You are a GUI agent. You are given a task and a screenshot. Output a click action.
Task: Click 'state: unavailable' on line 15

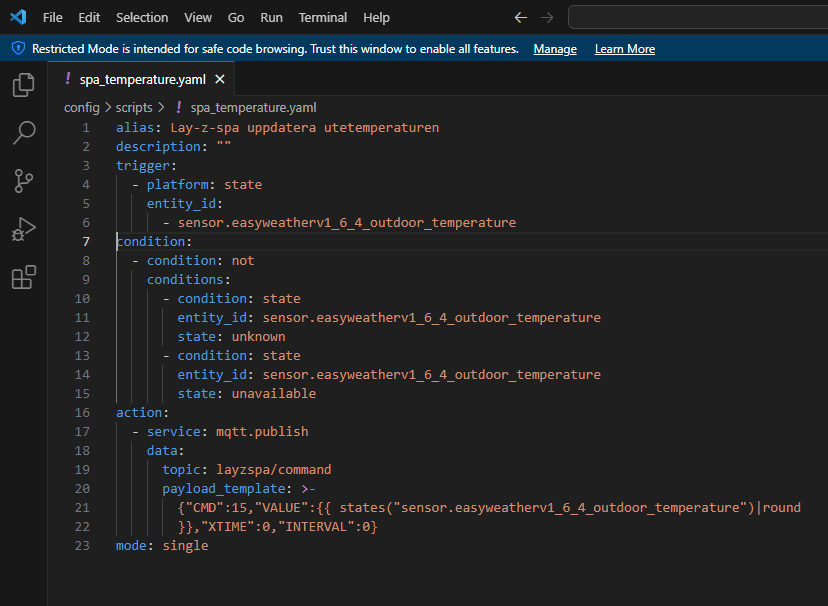click(x=247, y=394)
